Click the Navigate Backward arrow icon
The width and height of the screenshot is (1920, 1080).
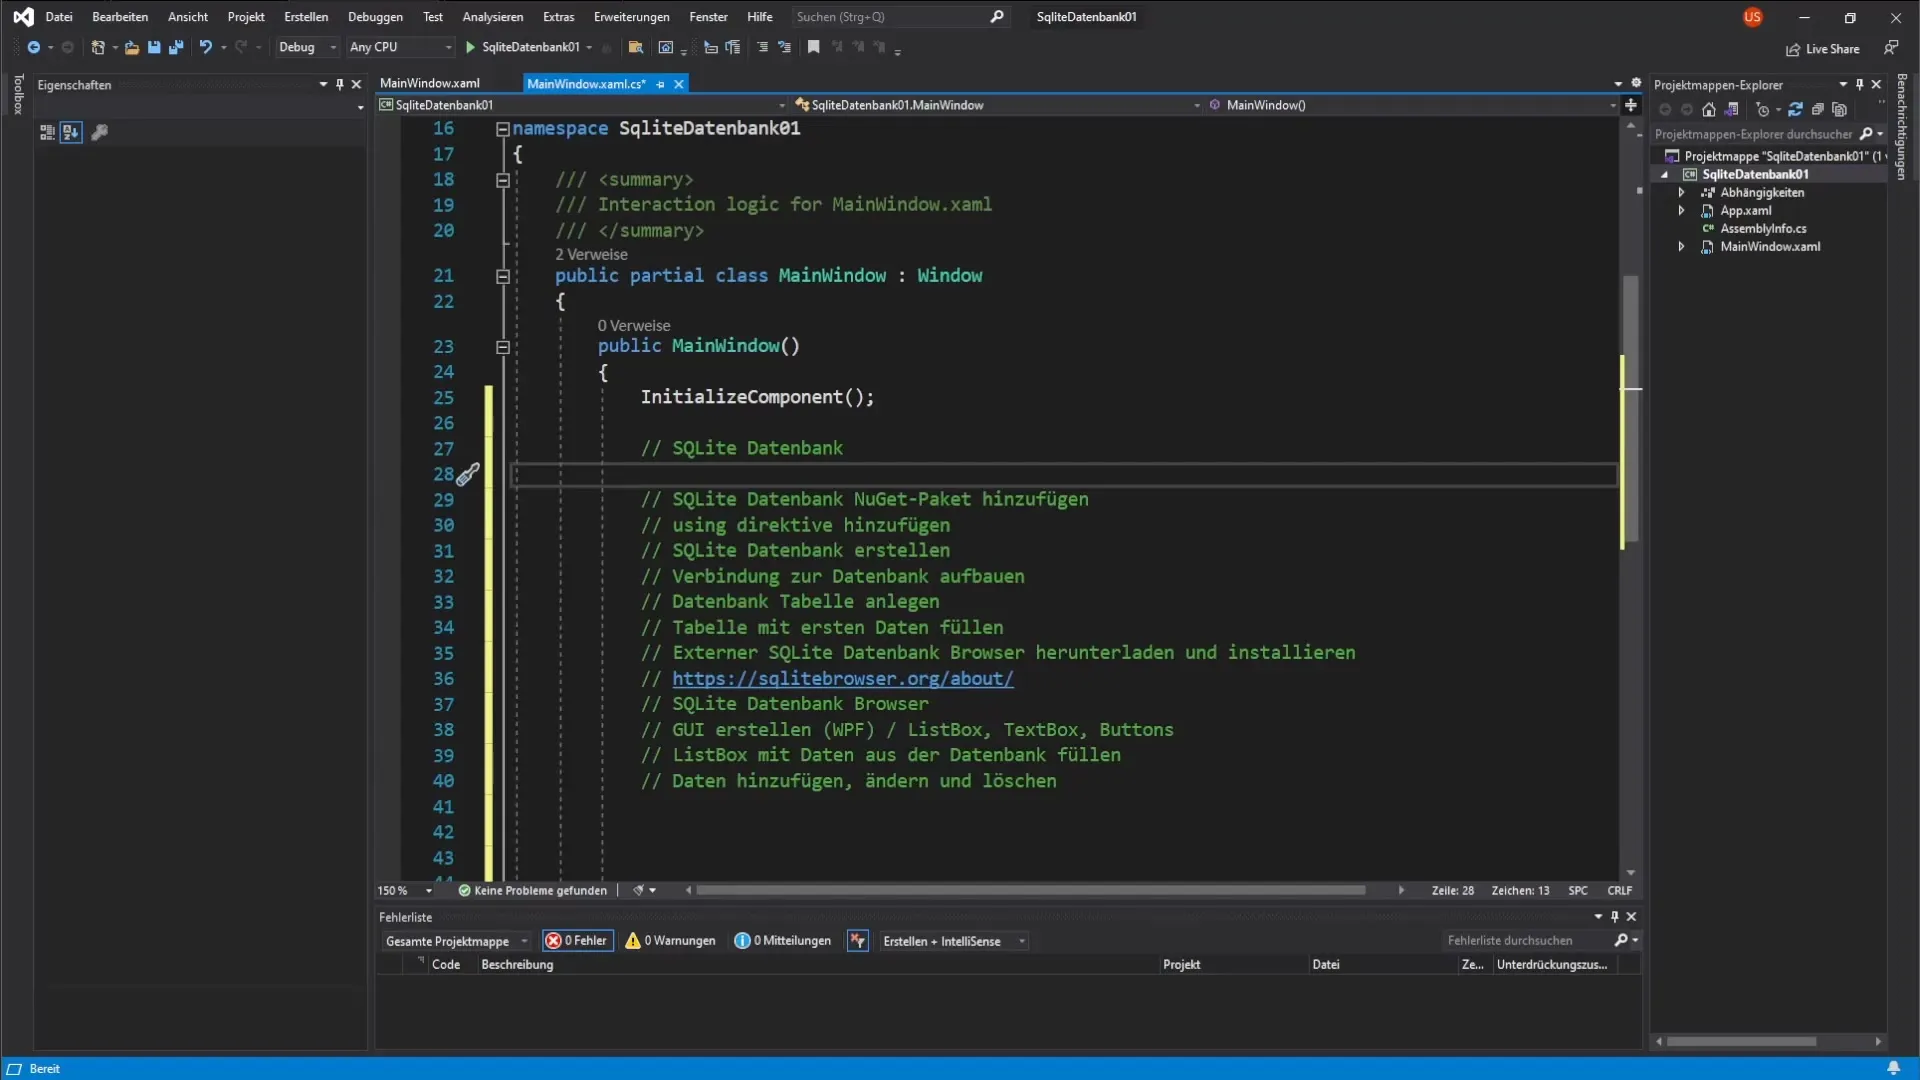(33, 47)
